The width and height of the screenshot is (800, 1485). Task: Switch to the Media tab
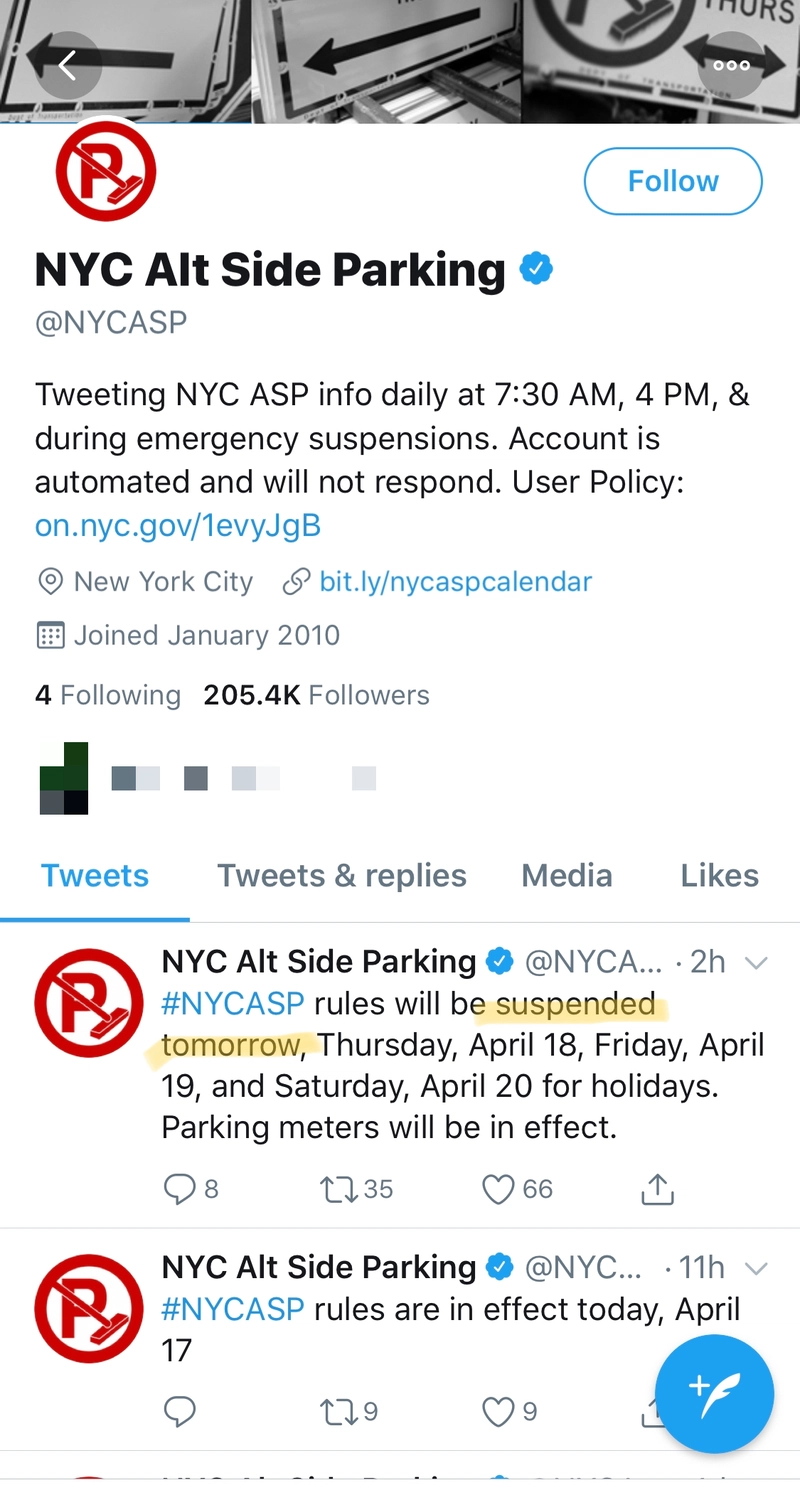coord(566,875)
